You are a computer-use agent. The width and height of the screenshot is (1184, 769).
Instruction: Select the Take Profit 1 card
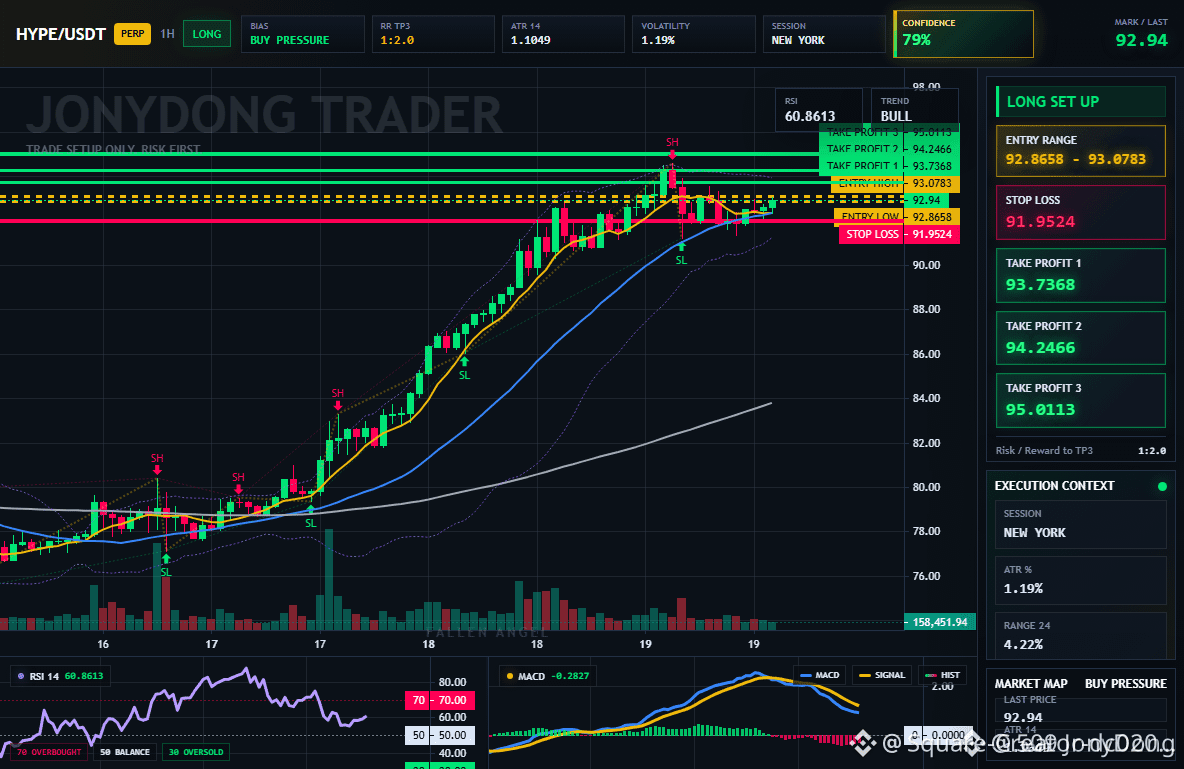tap(1081, 275)
